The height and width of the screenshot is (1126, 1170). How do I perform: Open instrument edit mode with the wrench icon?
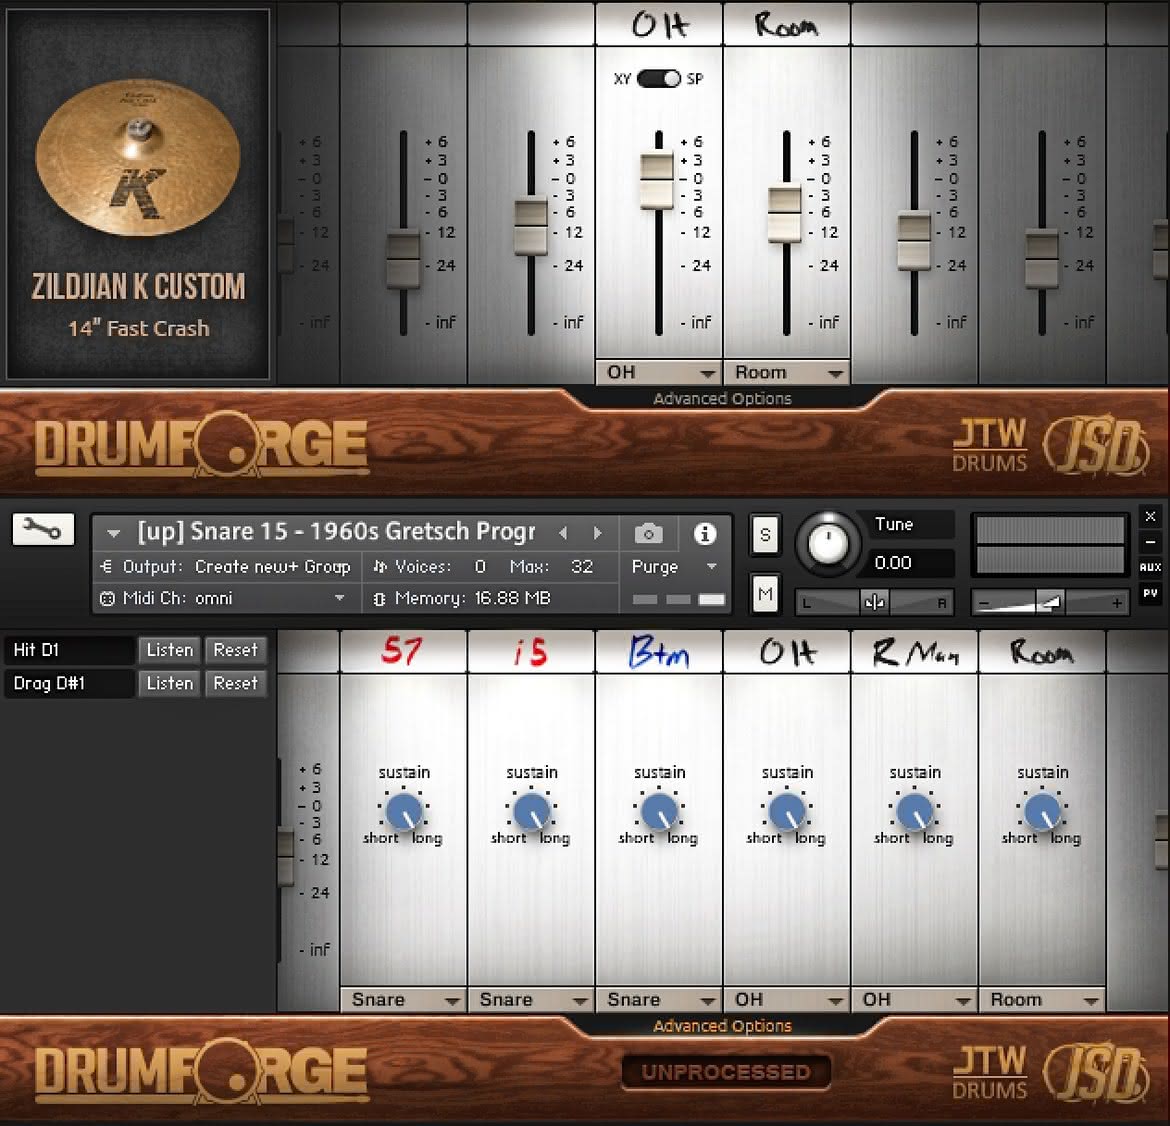click(x=43, y=529)
